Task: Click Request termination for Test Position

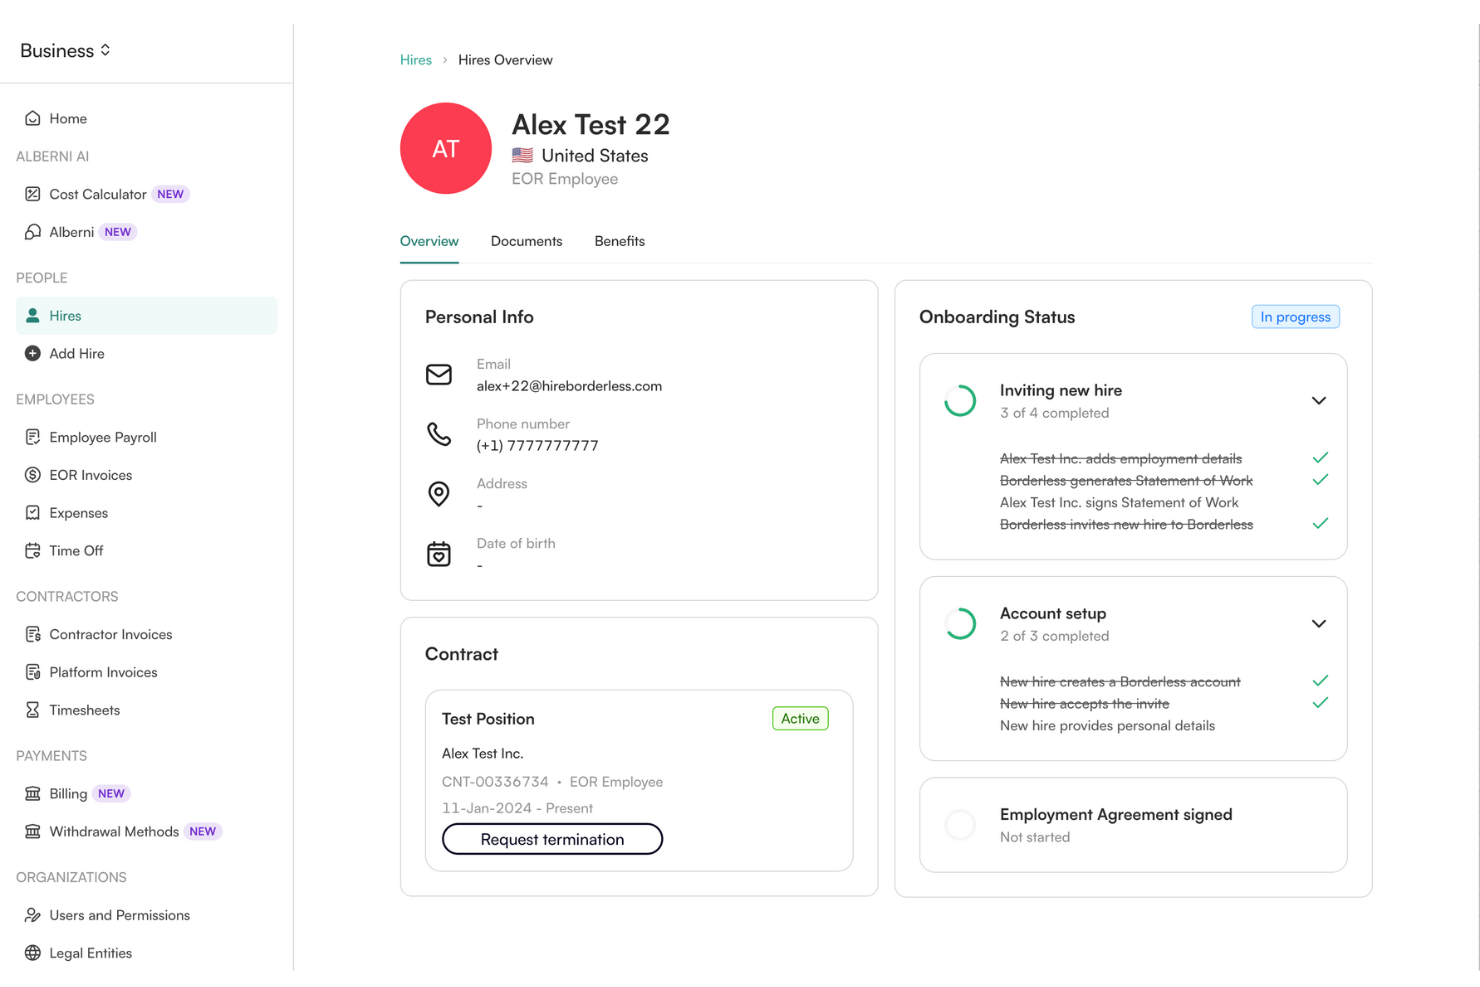Action: (551, 839)
